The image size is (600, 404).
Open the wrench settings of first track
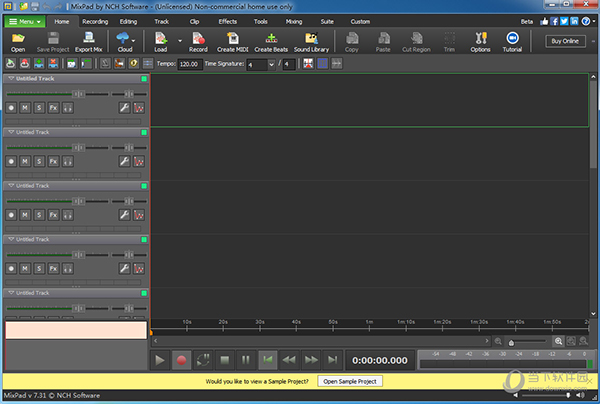pos(124,108)
